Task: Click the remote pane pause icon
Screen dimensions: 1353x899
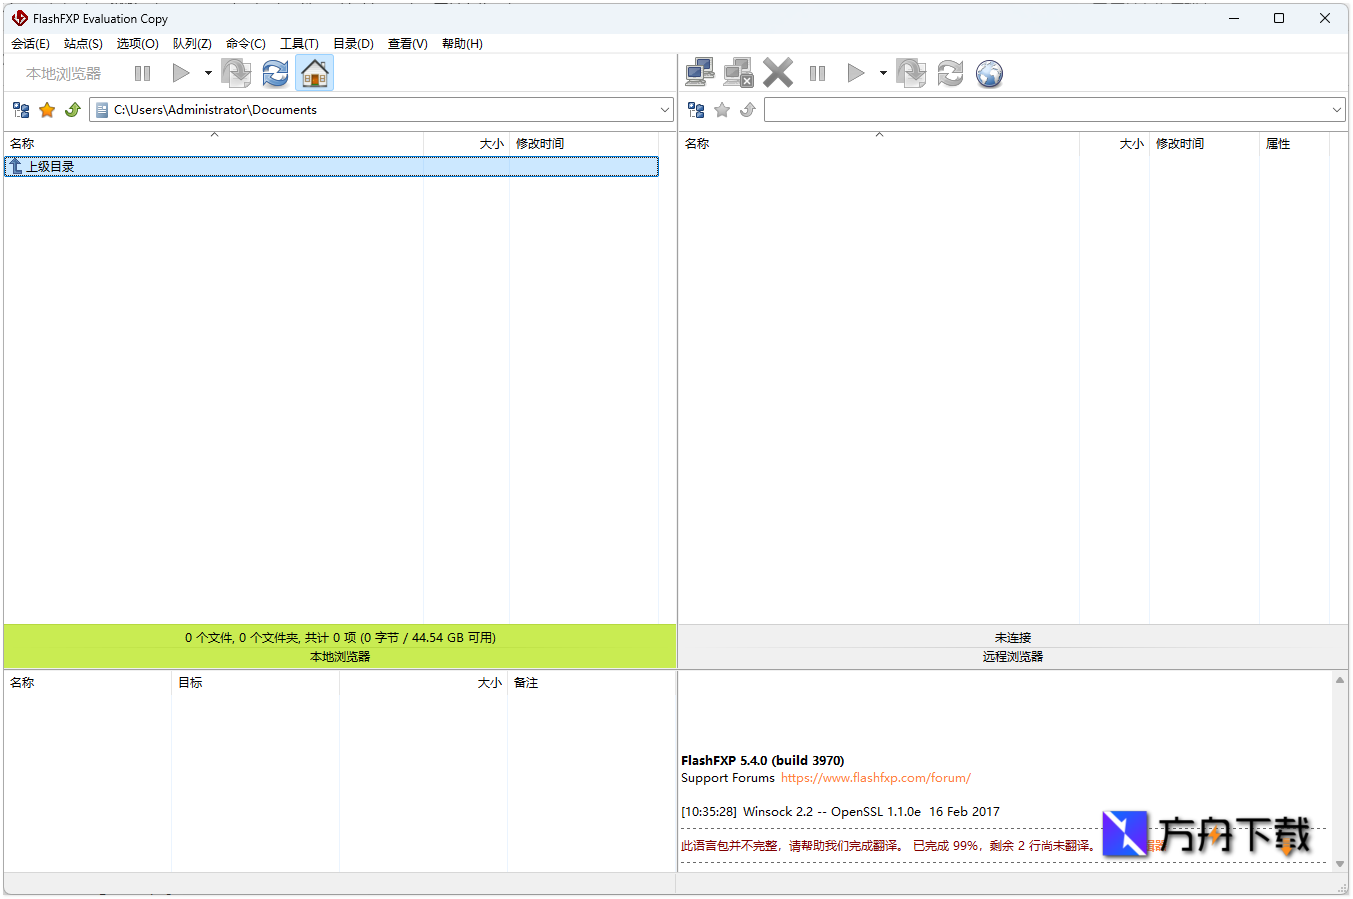Action: [817, 73]
